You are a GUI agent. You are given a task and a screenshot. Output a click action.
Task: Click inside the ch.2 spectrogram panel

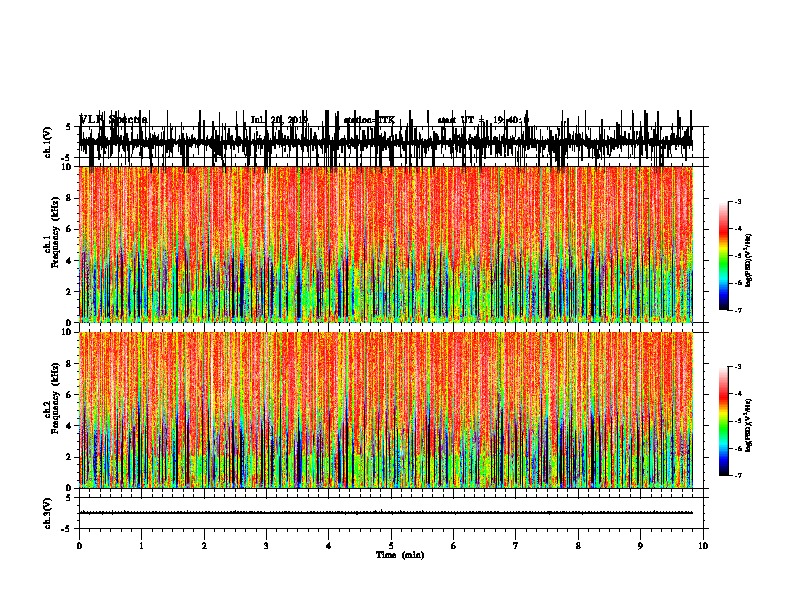[x=386, y=410]
